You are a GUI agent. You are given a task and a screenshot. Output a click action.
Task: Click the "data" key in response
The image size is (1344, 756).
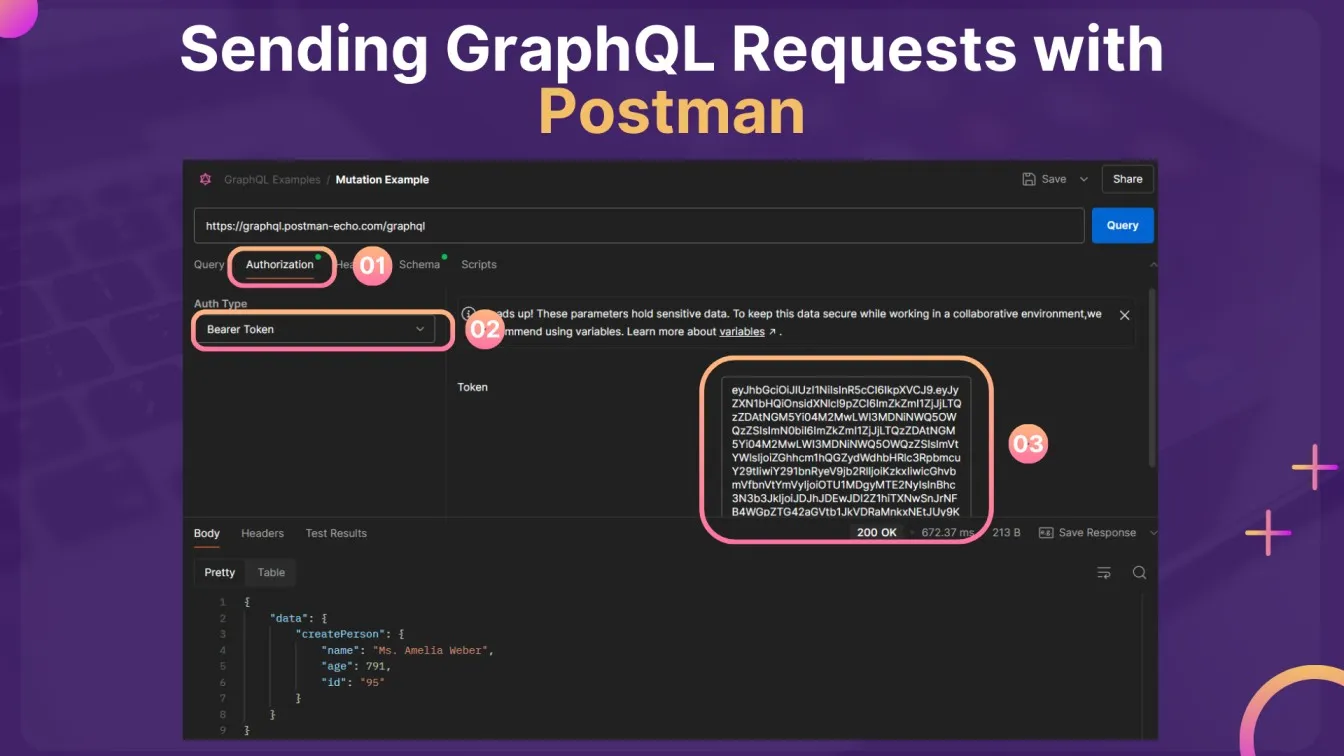click(x=288, y=619)
